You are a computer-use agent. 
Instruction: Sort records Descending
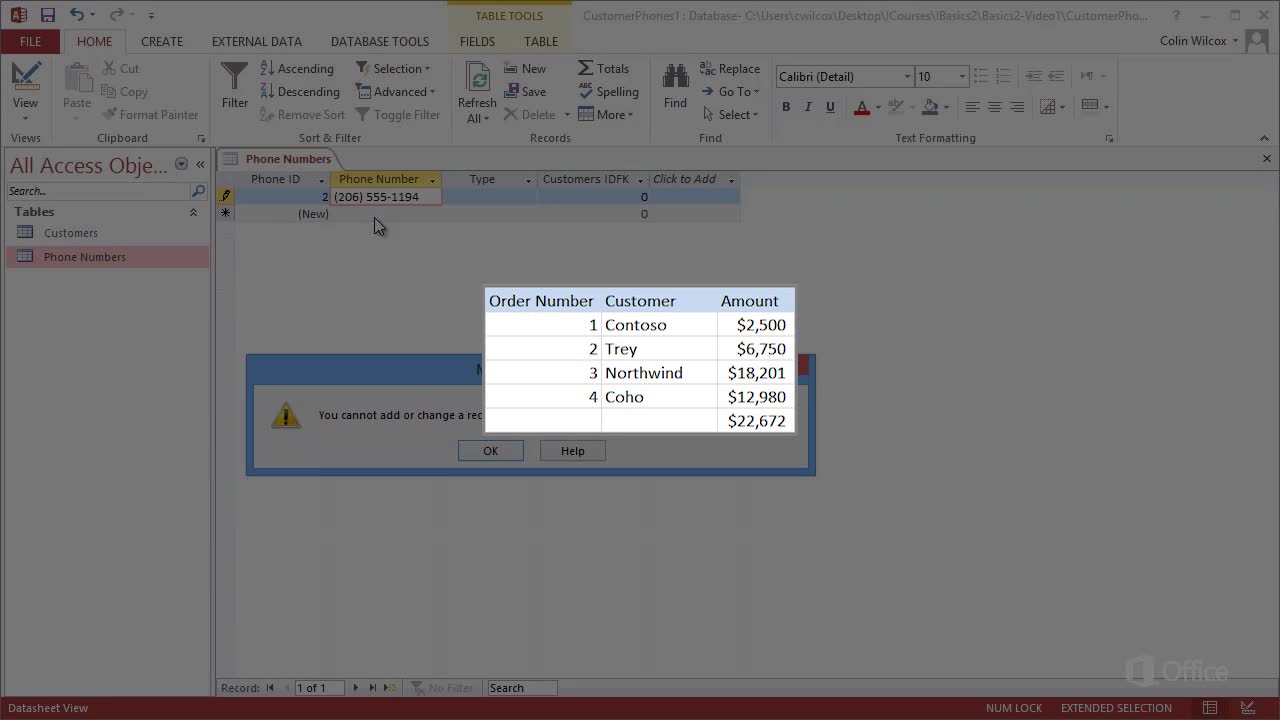click(300, 92)
